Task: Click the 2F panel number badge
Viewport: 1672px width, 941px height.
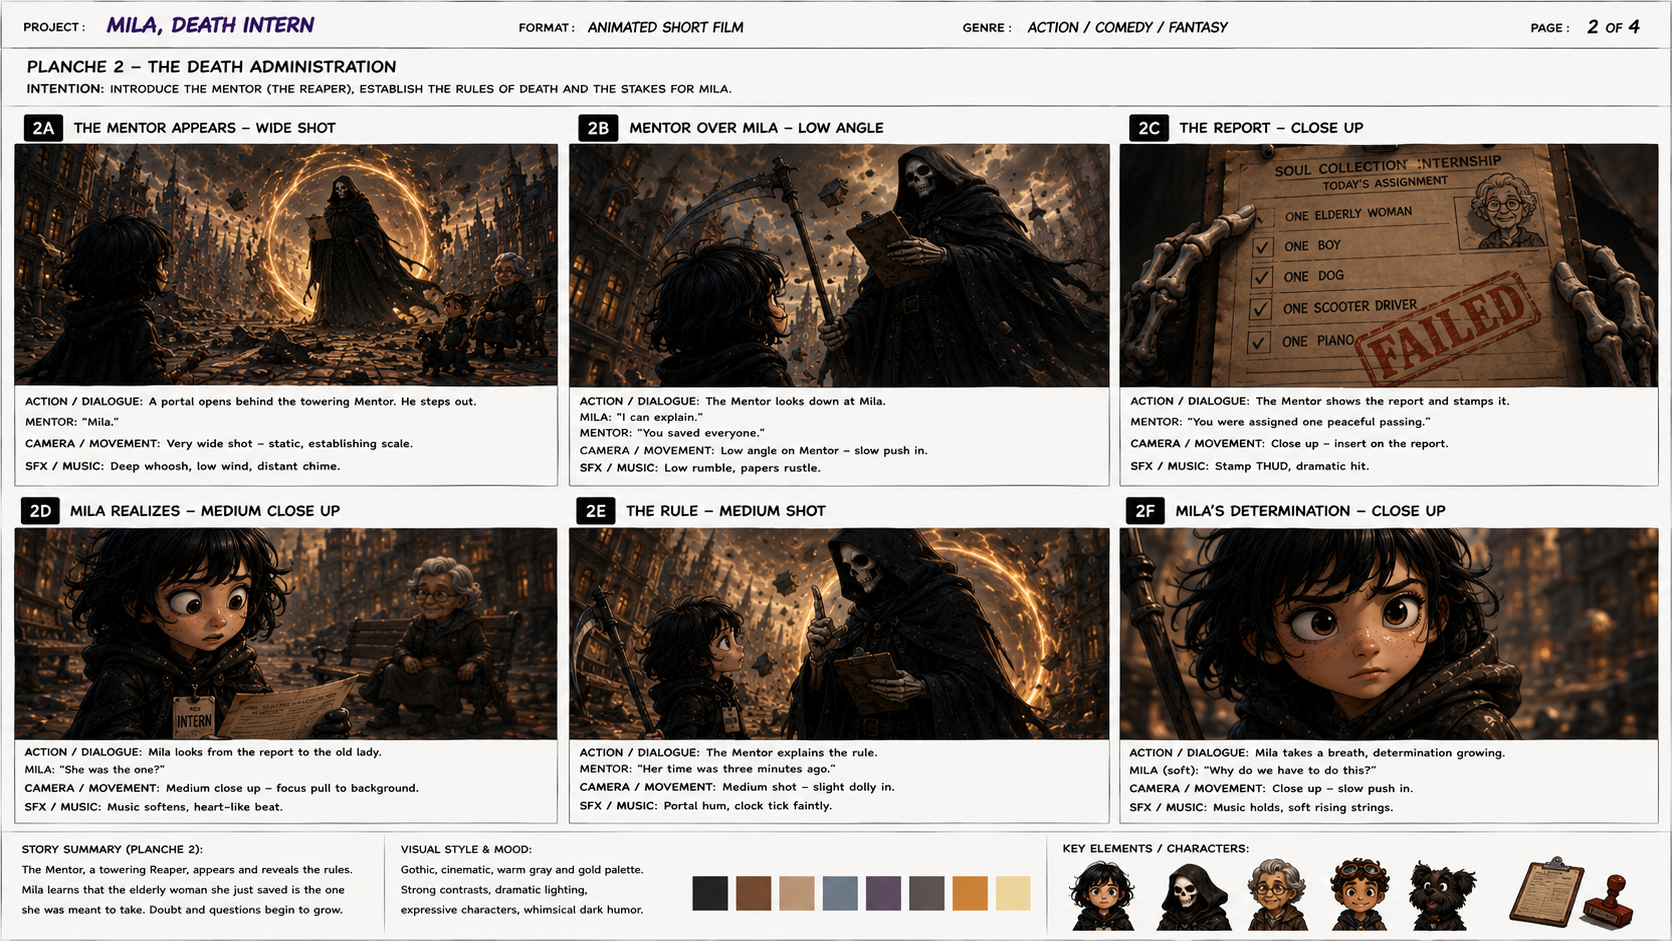Action: [x=1145, y=511]
